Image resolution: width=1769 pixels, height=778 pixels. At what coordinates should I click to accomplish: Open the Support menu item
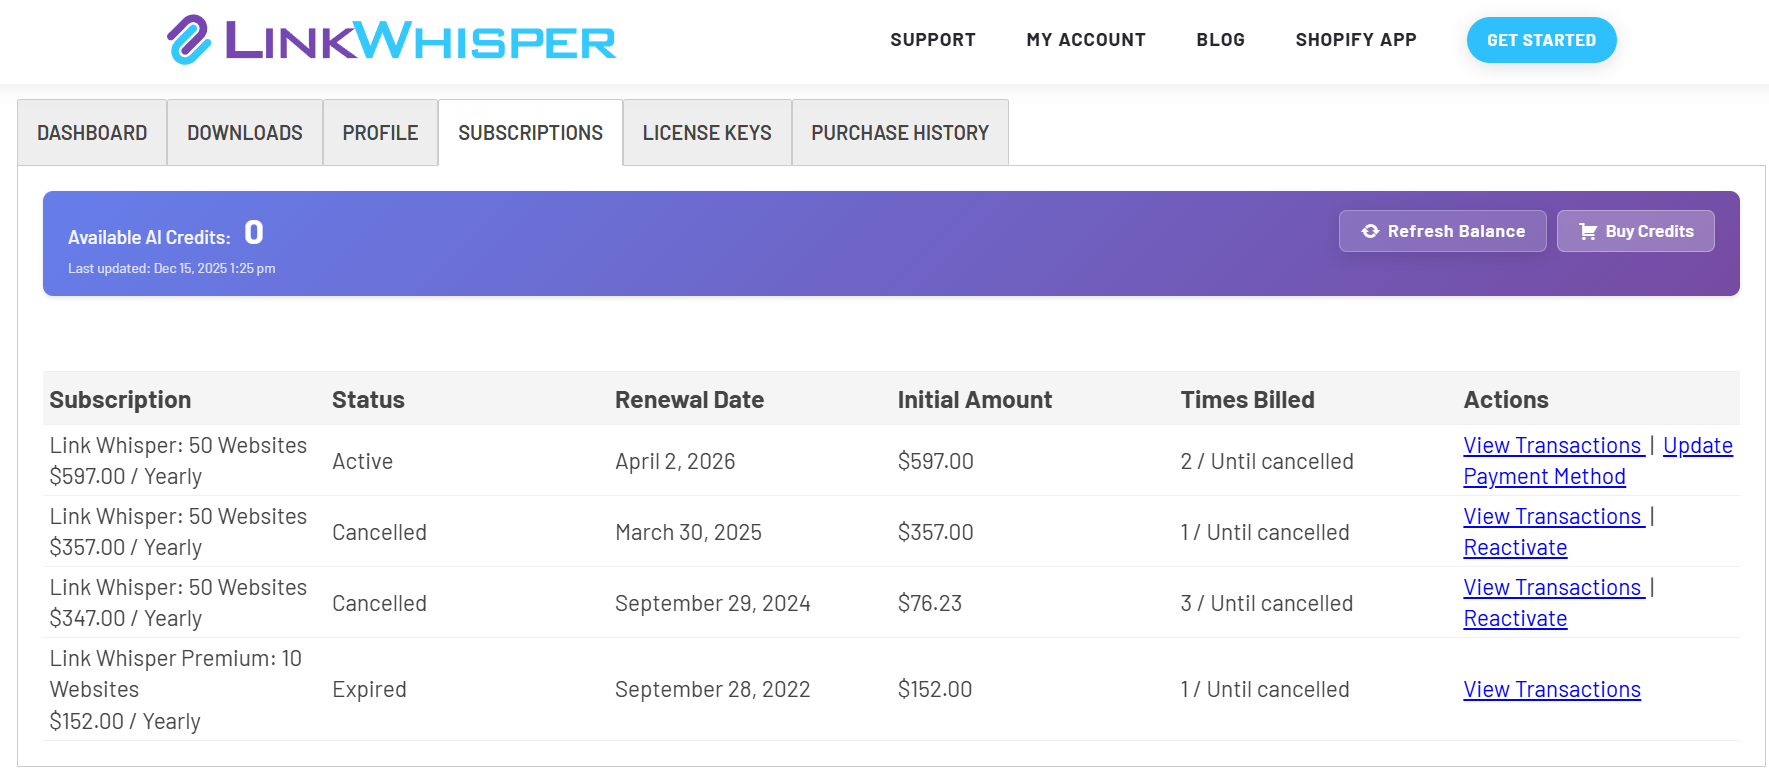click(932, 40)
